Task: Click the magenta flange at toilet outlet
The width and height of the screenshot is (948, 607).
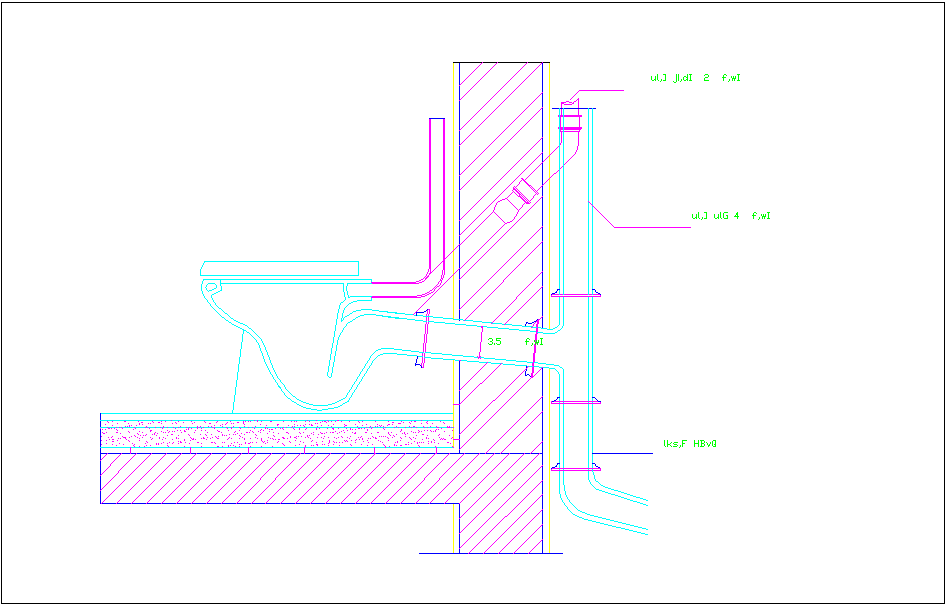Action: pyautogui.click(x=423, y=340)
